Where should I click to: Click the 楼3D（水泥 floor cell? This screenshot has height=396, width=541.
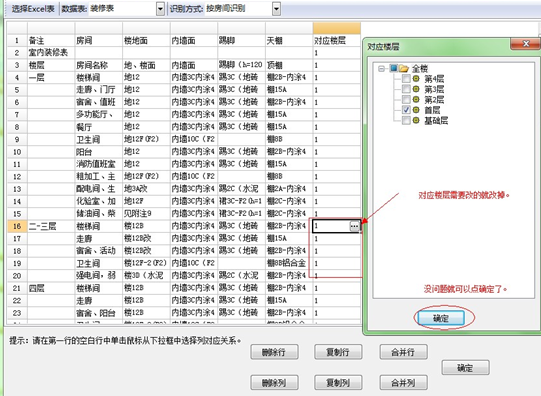coord(146,276)
